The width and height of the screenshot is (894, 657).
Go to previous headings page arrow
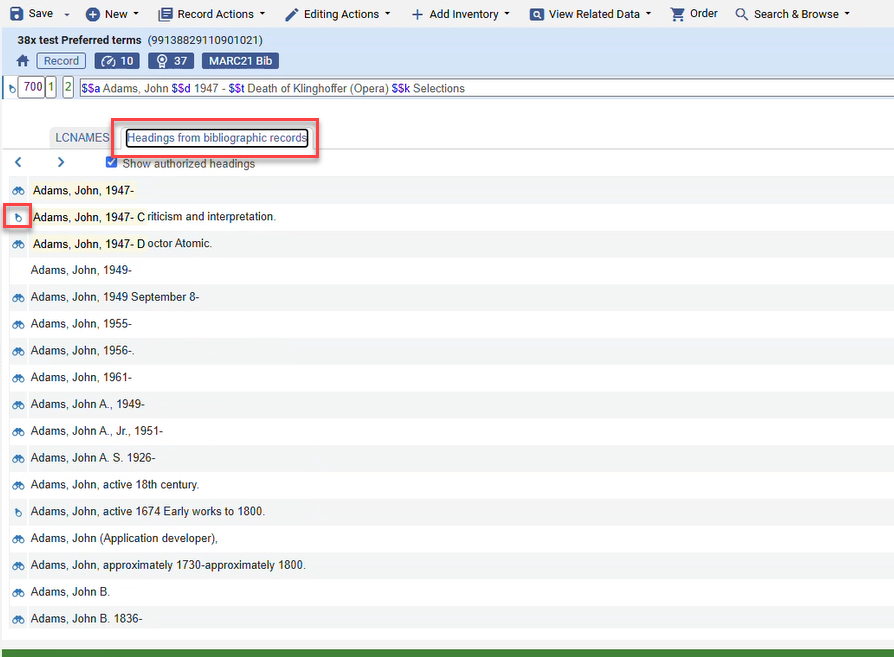tap(18, 162)
